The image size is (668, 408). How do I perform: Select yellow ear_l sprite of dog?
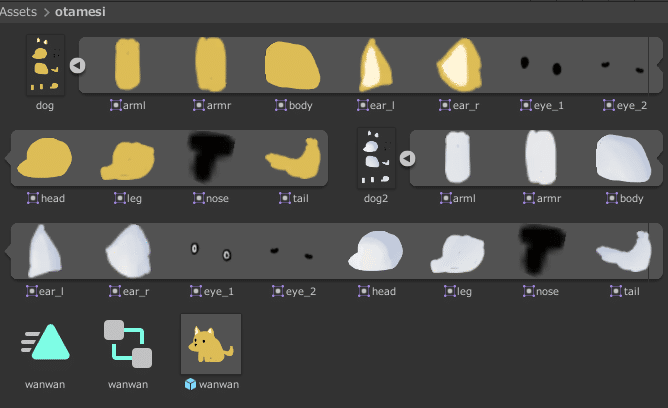(x=375, y=65)
